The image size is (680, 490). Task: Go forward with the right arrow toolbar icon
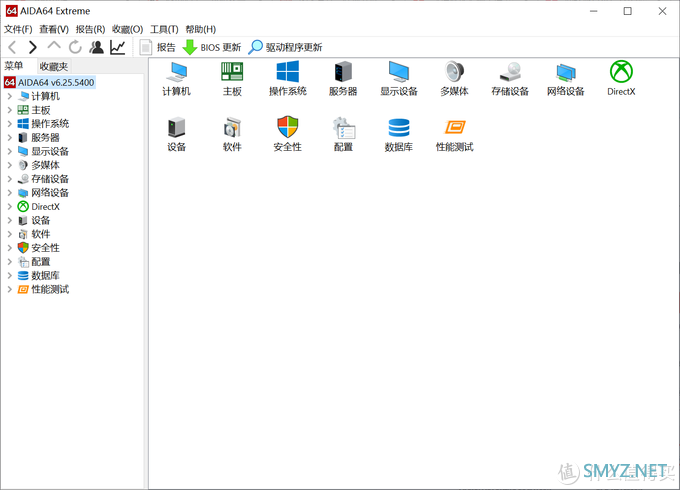[32, 47]
